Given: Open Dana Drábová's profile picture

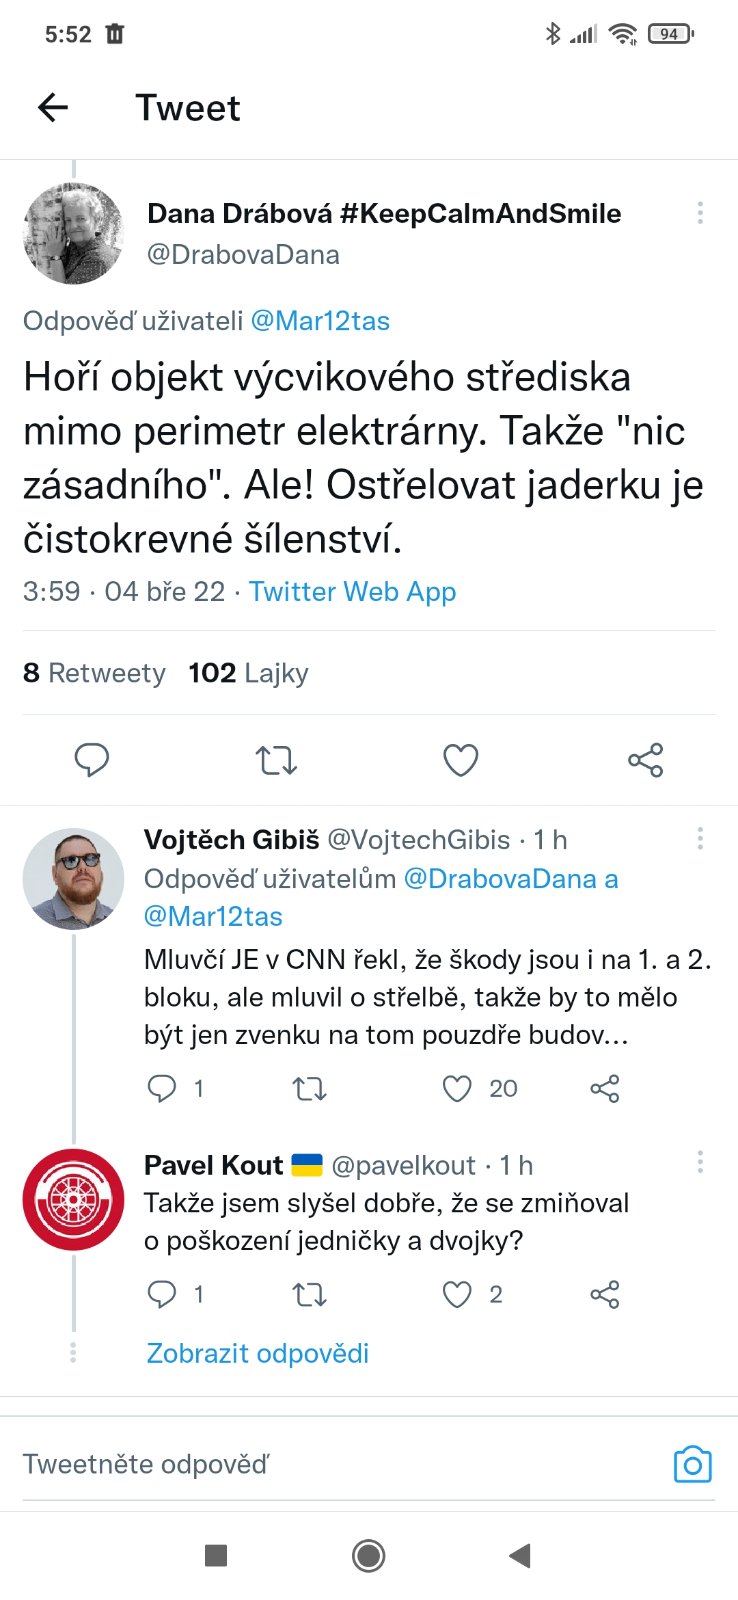Looking at the screenshot, I should coord(73,233).
